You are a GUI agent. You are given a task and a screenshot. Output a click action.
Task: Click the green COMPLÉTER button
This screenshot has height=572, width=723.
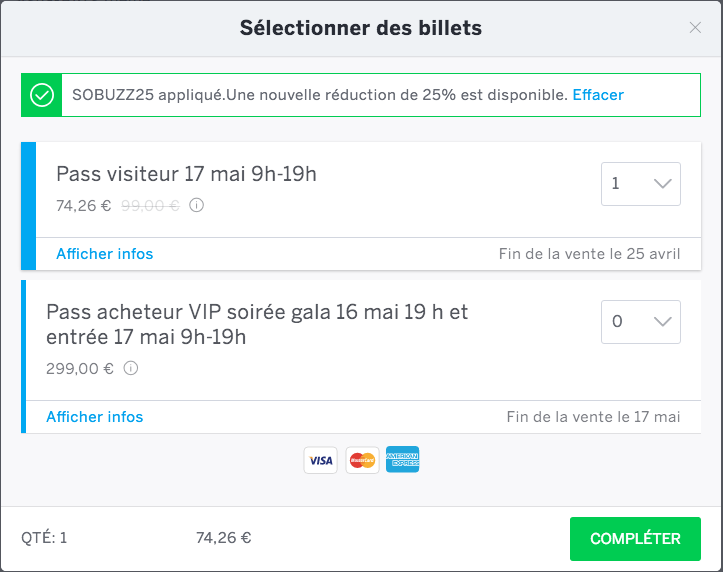(635, 539)
